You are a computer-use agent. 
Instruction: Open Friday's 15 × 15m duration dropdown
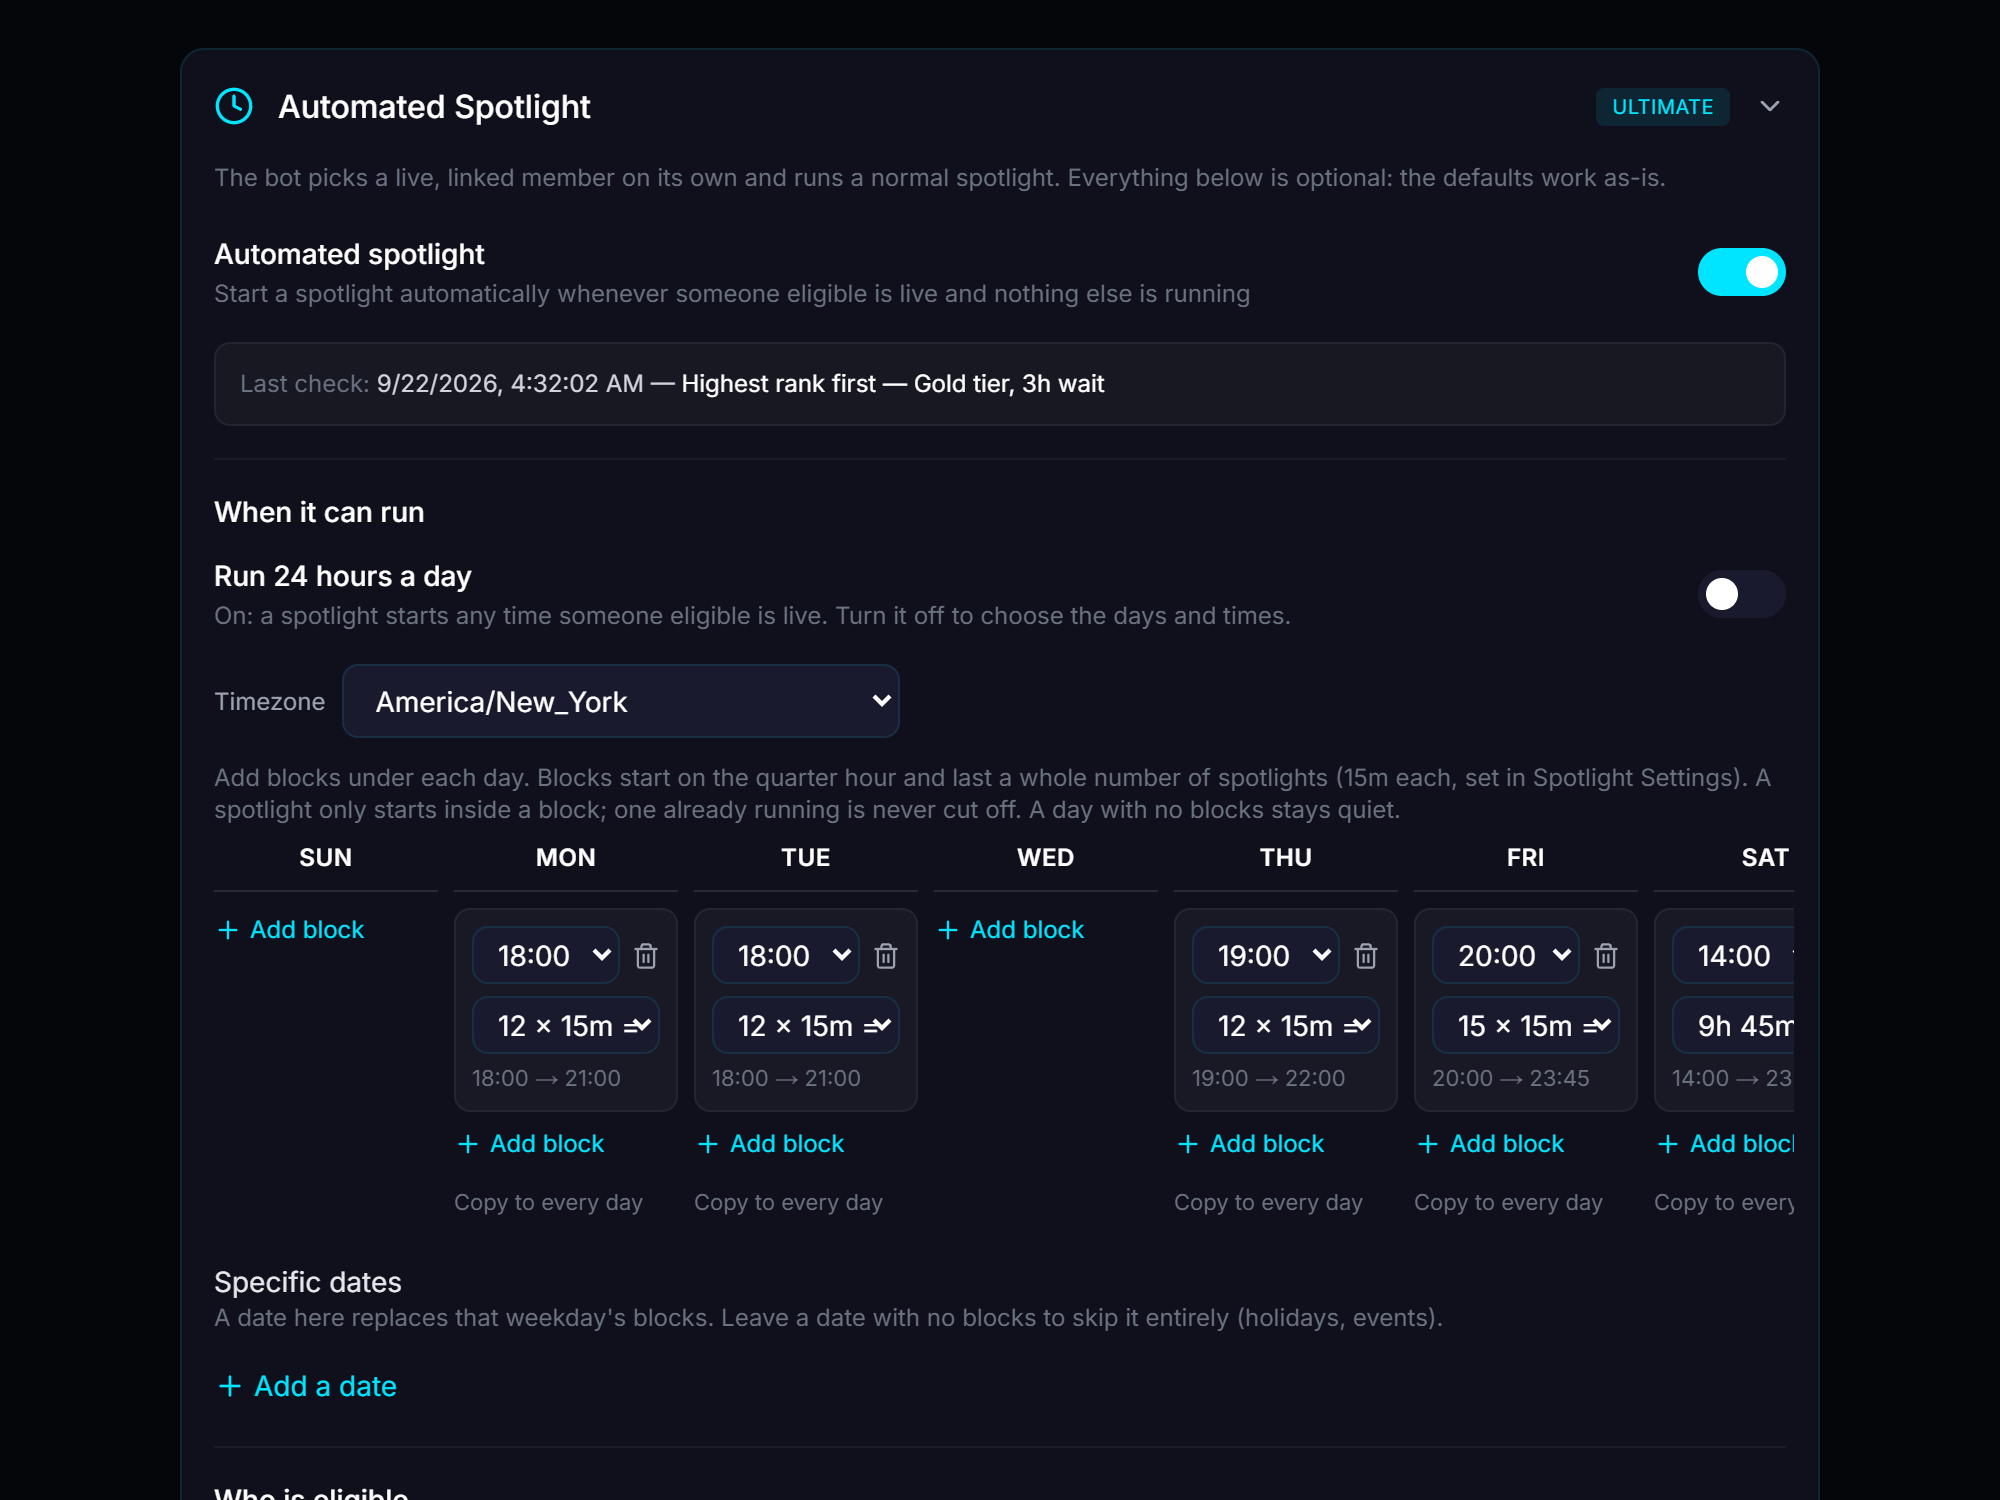[1525, 1025]
